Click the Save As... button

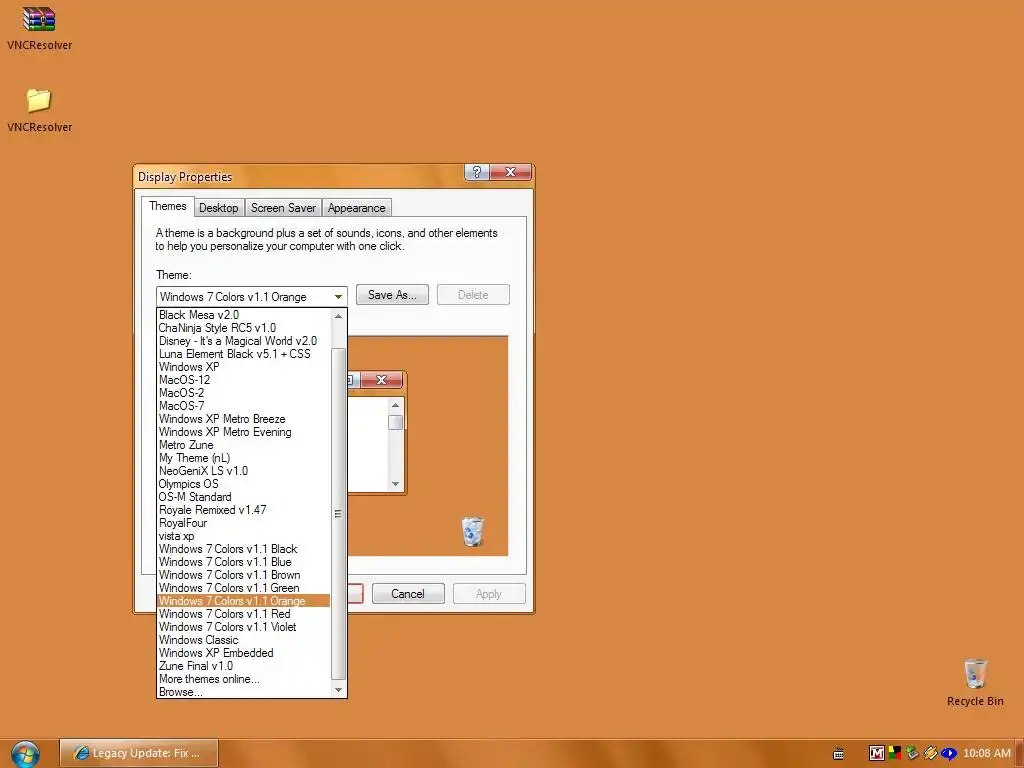point(392,295)
